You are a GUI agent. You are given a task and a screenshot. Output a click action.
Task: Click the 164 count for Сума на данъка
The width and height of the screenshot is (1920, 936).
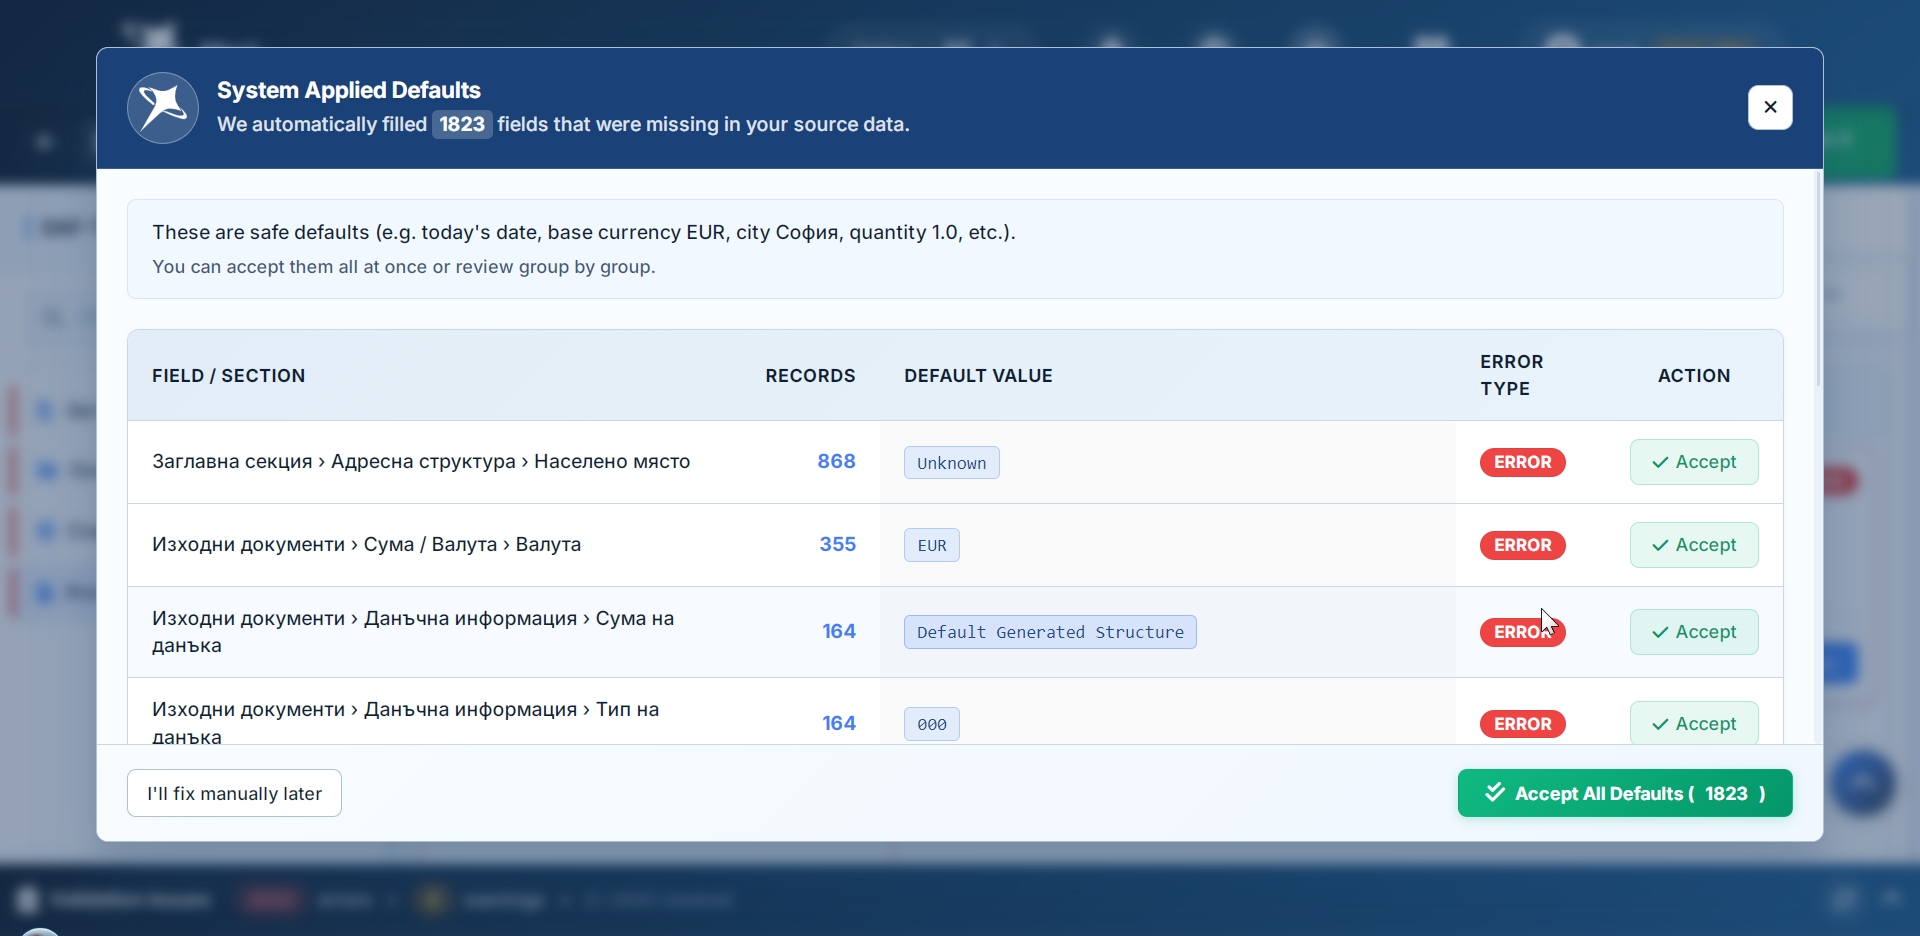[838, 631]
